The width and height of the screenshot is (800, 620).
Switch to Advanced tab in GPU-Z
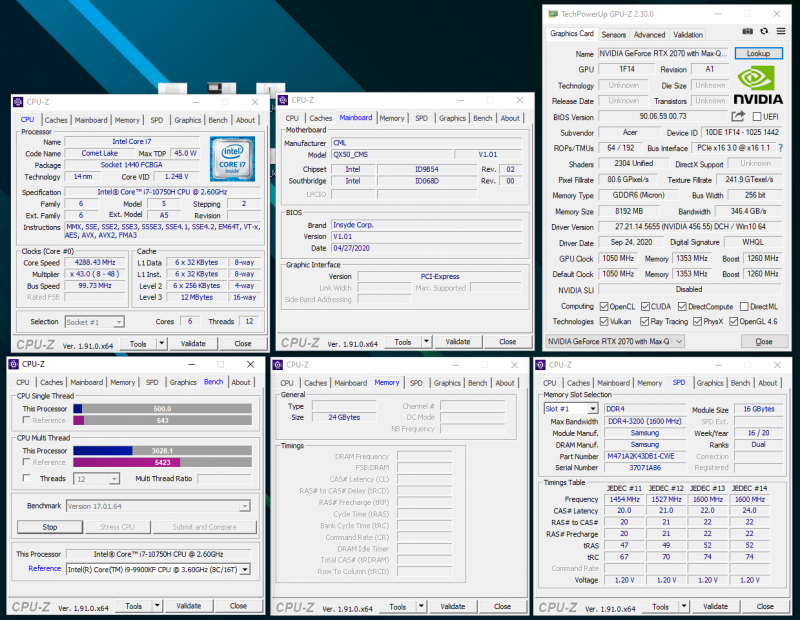tap(649, 35)
